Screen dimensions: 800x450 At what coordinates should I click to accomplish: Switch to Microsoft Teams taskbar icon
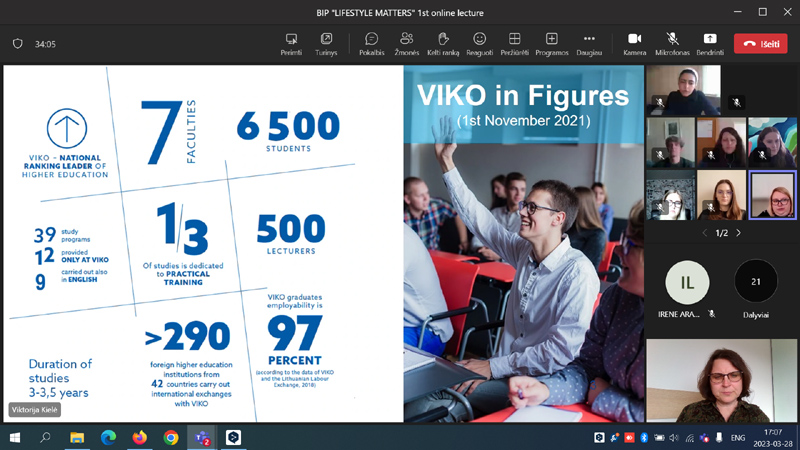202,438
